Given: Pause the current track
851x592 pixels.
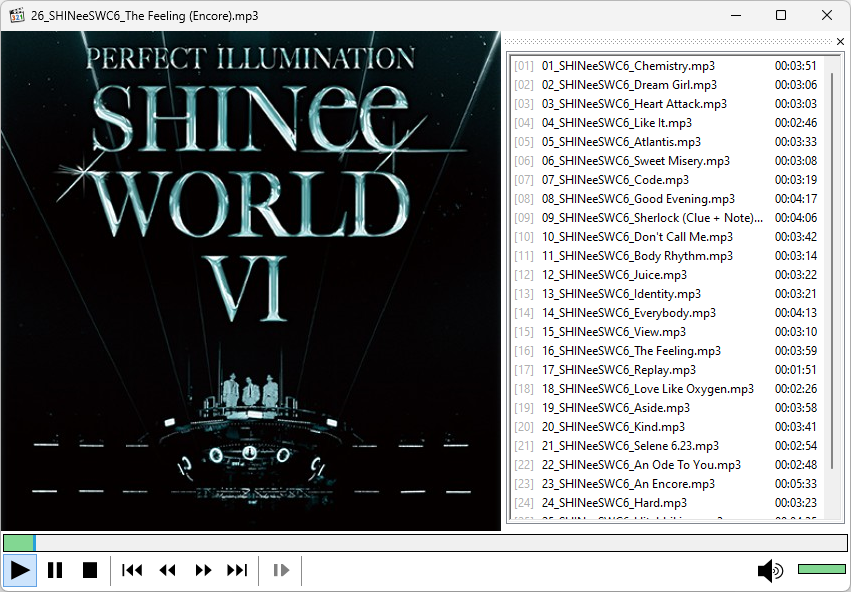Looking at the screenshot, I should click(55, 570).
